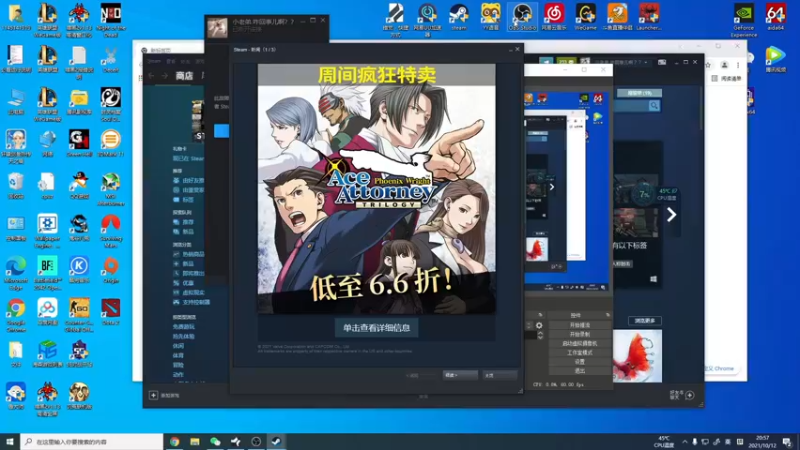
Task: Click the bookmark star in Chrome's address bar
Action: tap(708, 65)
